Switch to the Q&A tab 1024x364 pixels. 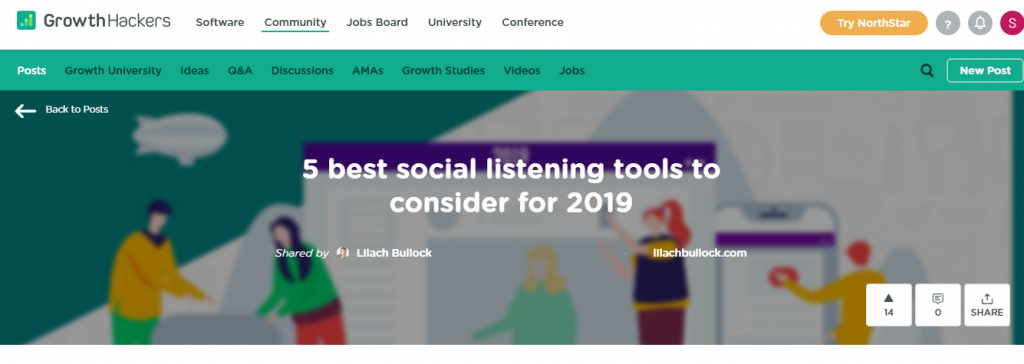(x=240, y=71)
